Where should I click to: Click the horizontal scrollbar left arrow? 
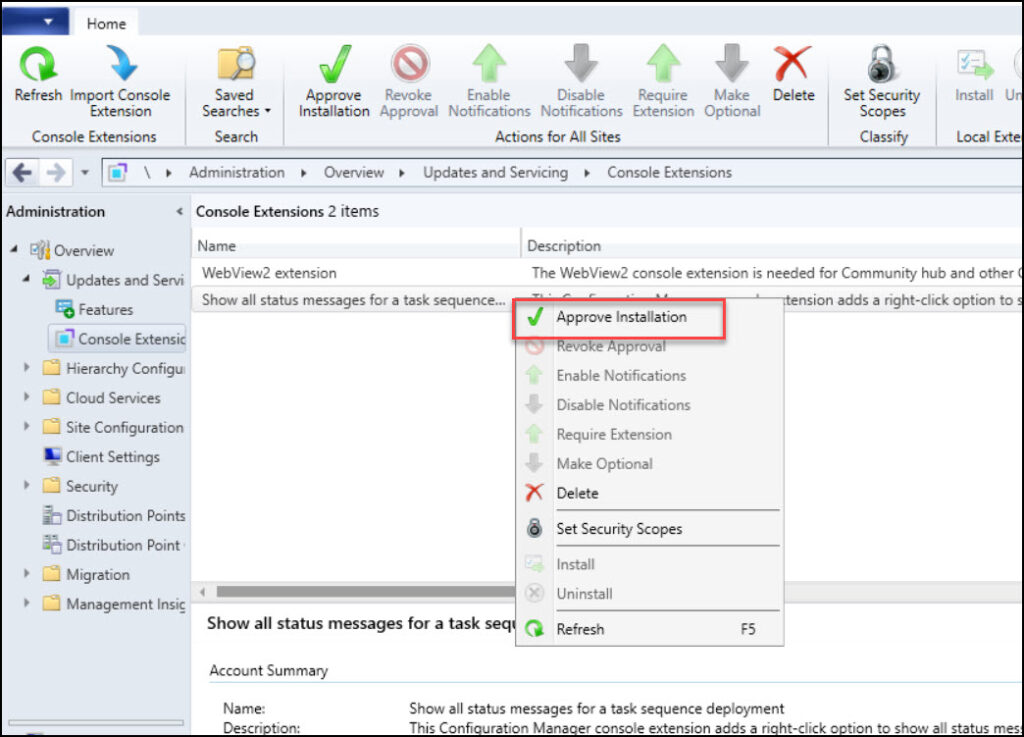pos(202,591)
